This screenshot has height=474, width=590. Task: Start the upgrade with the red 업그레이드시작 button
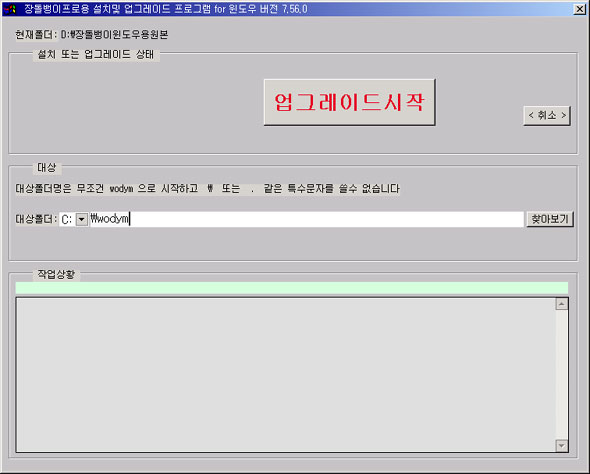tap(350, 102)
